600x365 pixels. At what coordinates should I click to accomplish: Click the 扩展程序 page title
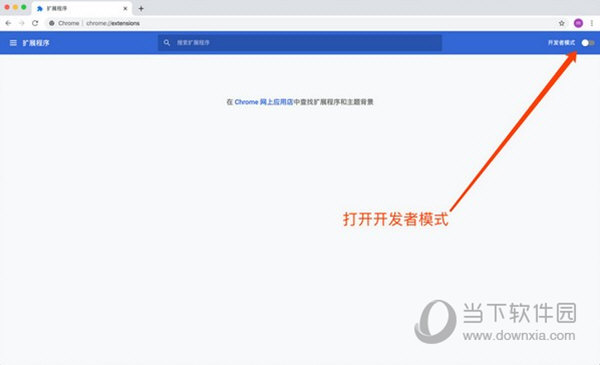pyautogui.click(x=36, y=43)
